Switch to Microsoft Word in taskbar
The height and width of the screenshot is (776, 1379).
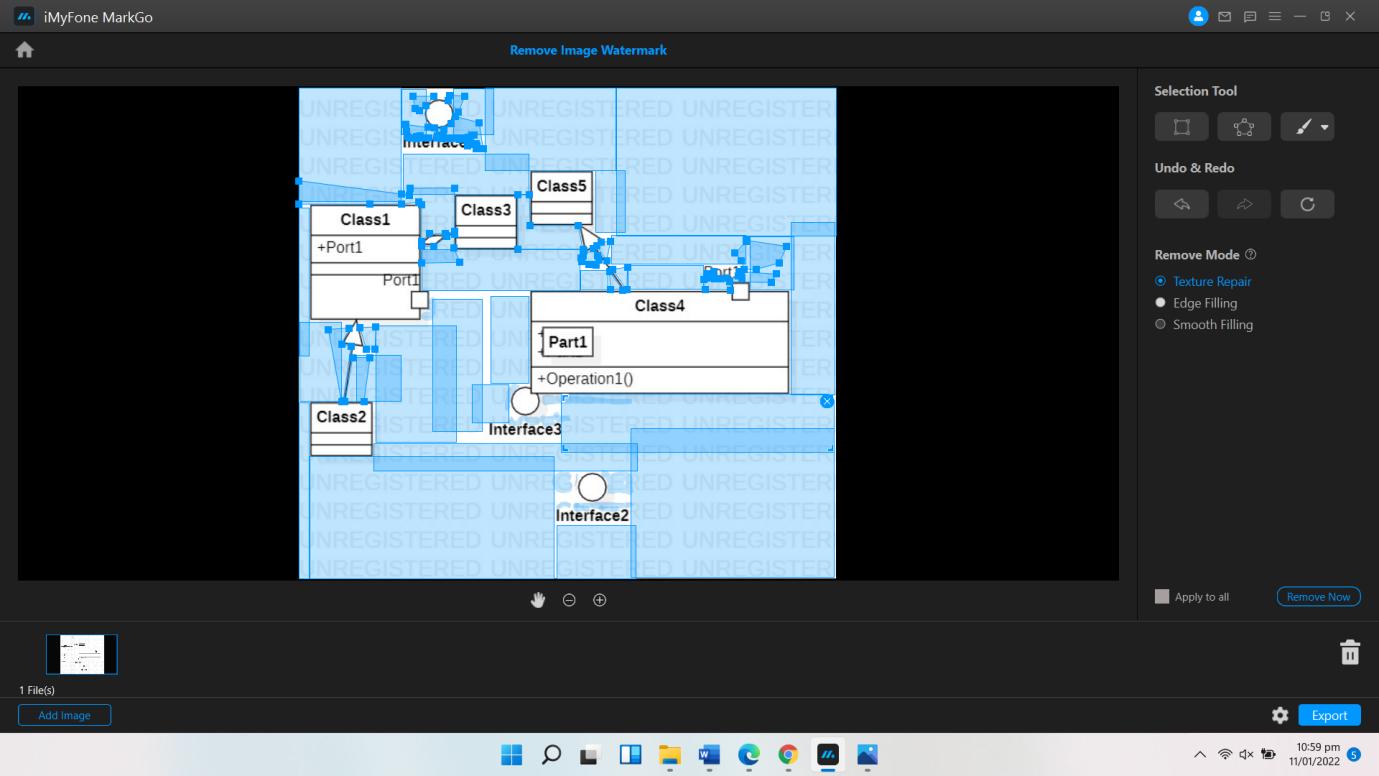point(709,755)
